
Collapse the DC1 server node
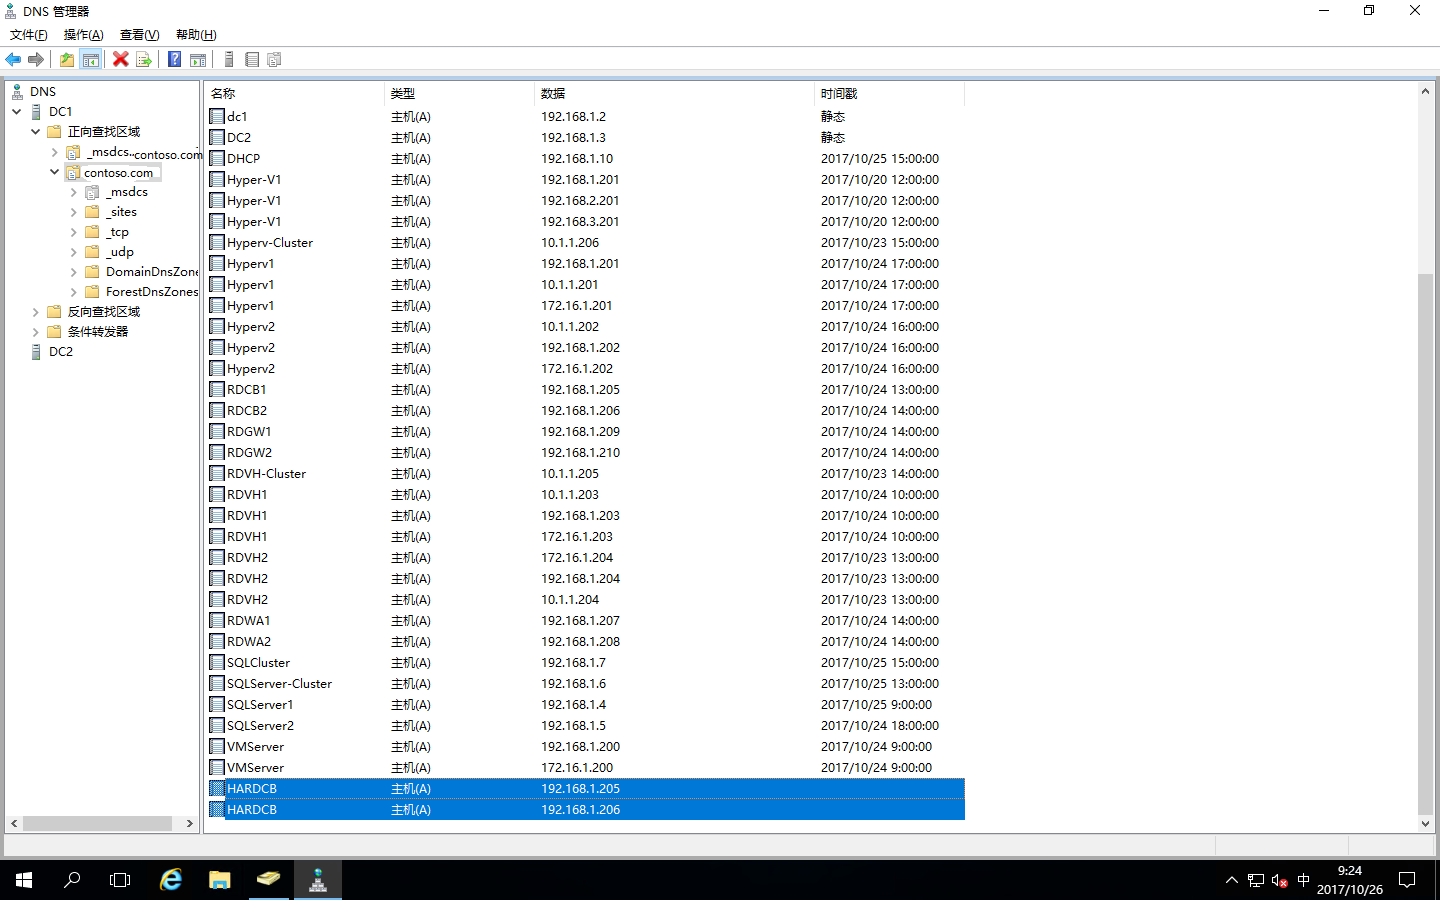[17, 112]
